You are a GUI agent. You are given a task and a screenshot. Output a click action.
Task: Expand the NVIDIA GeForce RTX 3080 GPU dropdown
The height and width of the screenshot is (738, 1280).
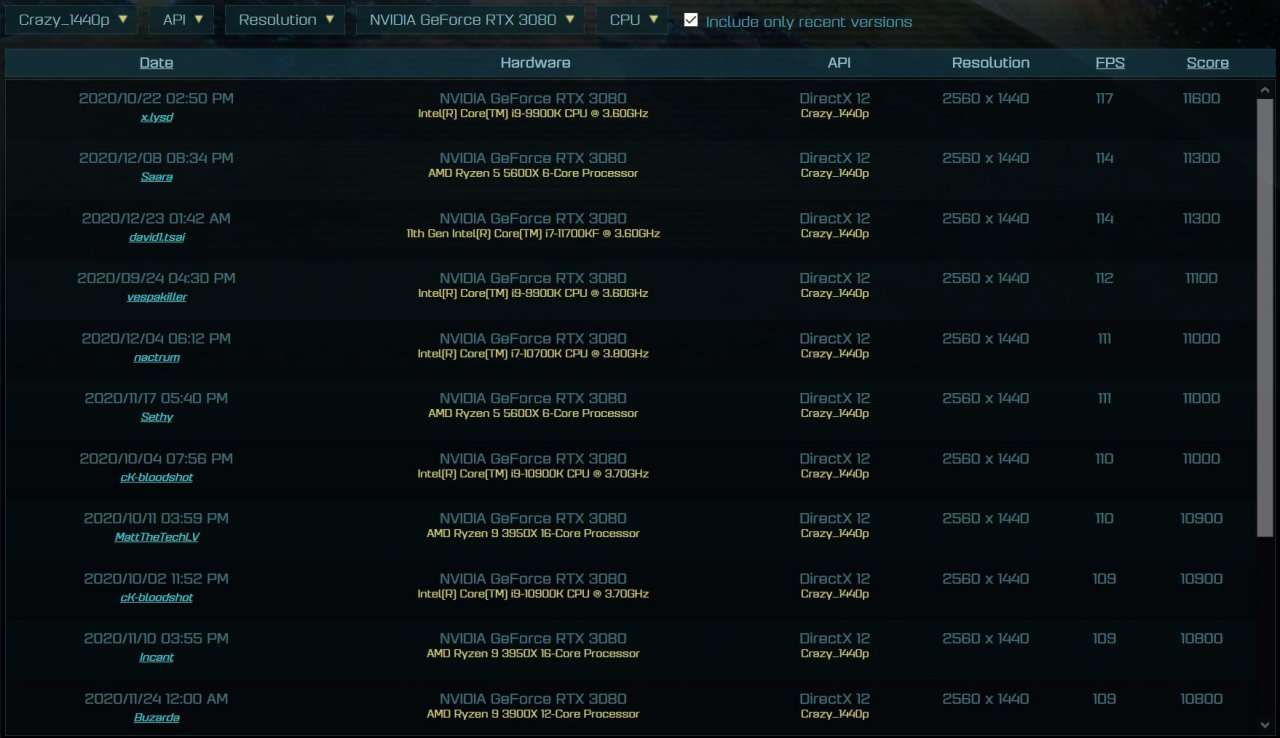click(470, 19)
